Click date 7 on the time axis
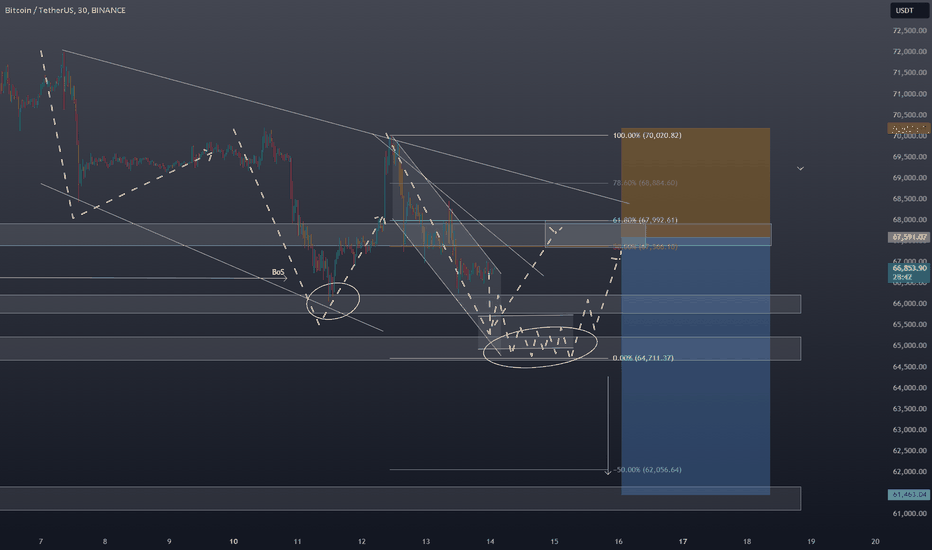932x550 pixels. click(x=40, y=542)
